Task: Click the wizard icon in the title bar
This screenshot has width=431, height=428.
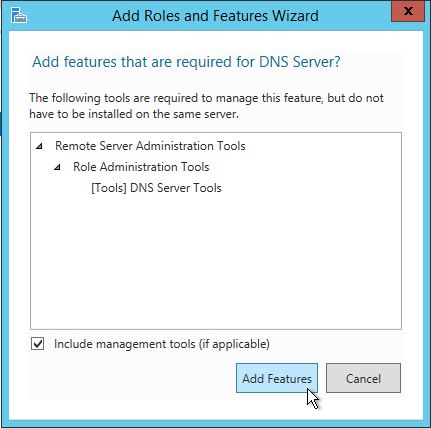Action: pos(19,15)
